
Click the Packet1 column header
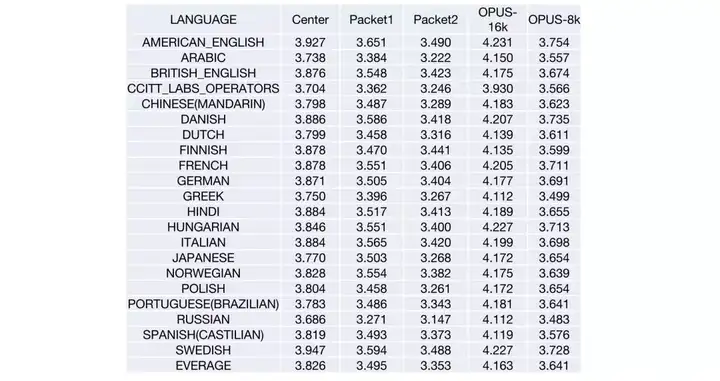pos(371,20)
